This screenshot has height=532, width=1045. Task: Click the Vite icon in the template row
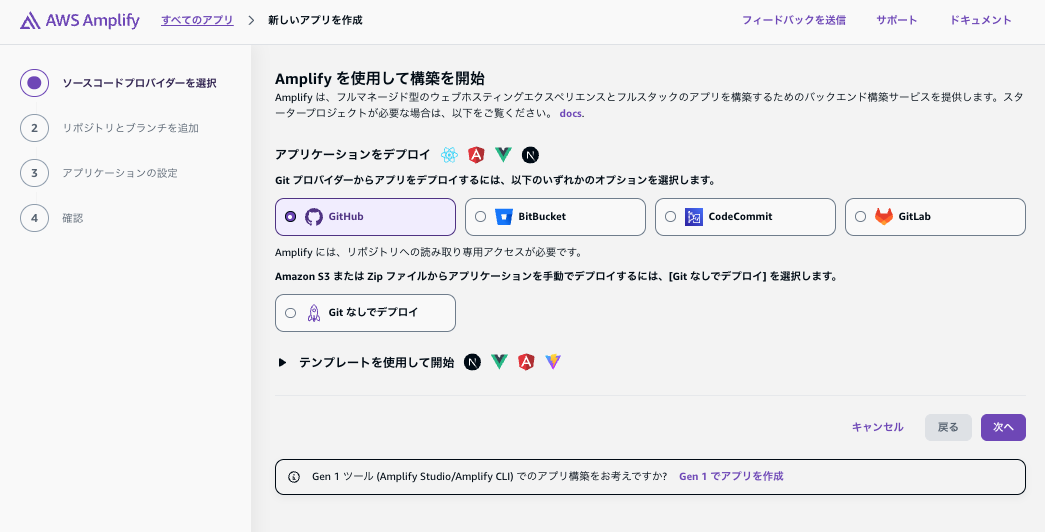point(553,362)
